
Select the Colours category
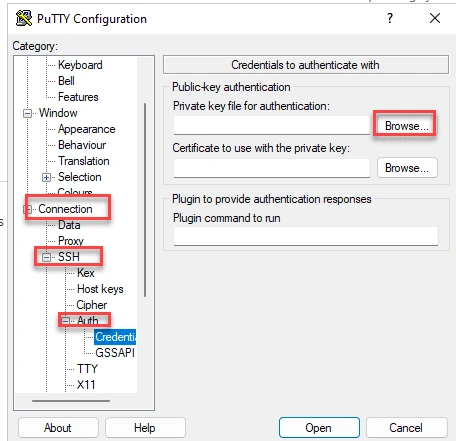tap(75, 192)
